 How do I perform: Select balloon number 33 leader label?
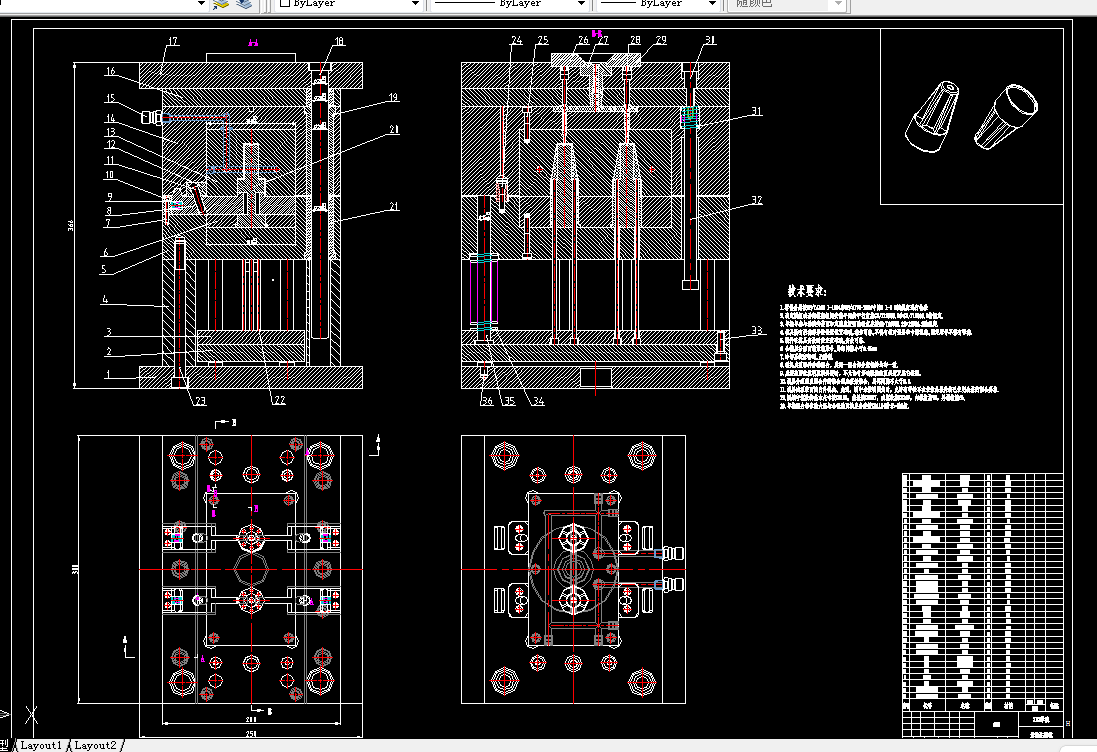point(757,330)
